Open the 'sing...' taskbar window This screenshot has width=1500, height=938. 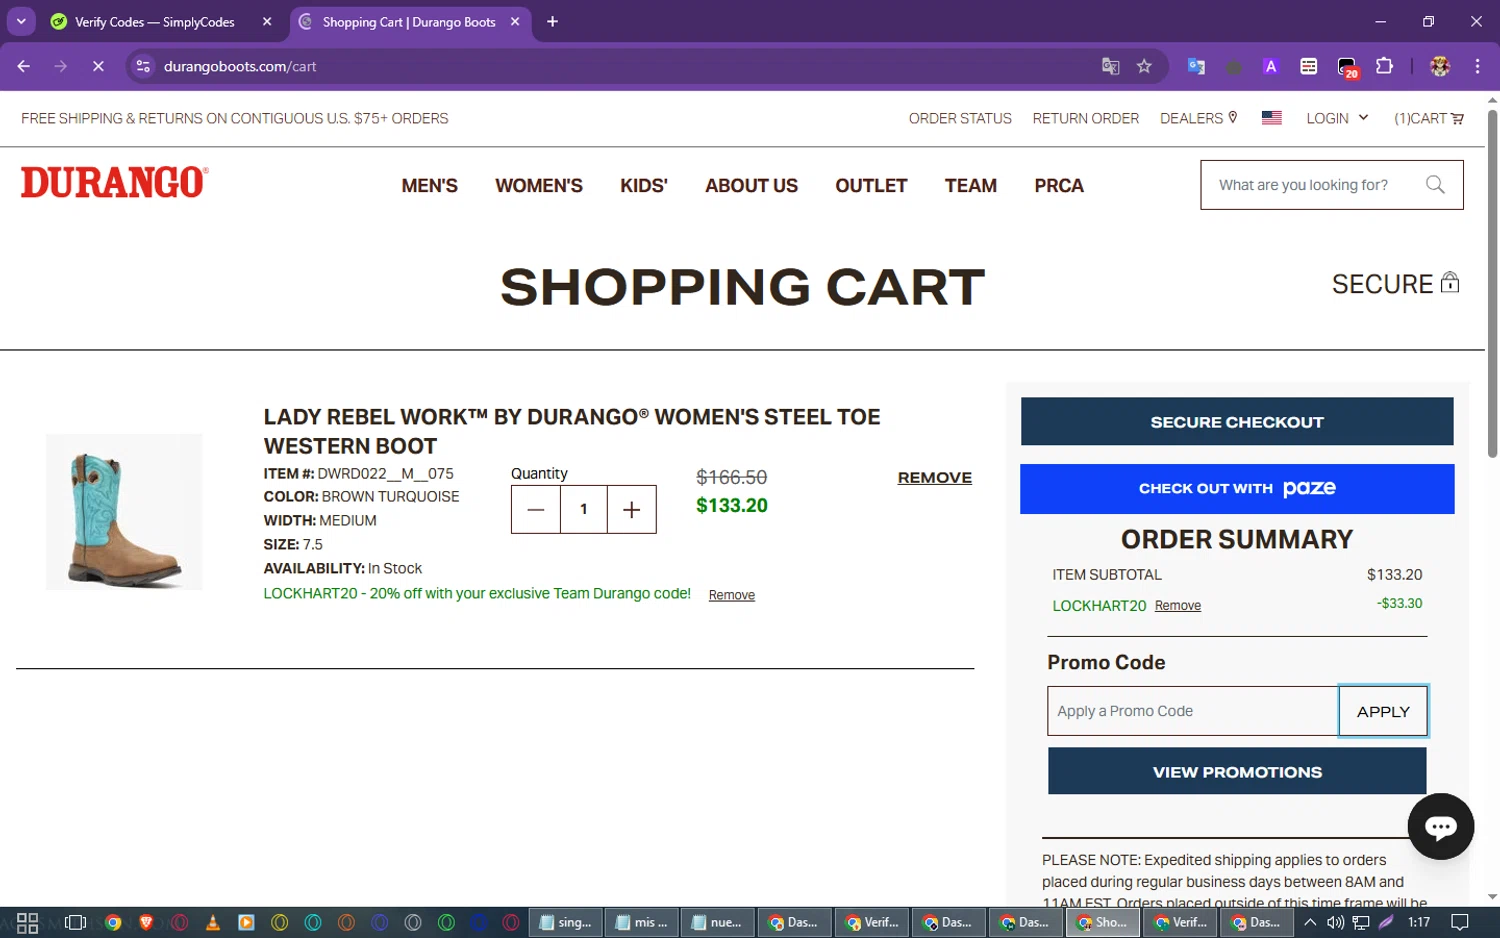(x=566, y=922)
